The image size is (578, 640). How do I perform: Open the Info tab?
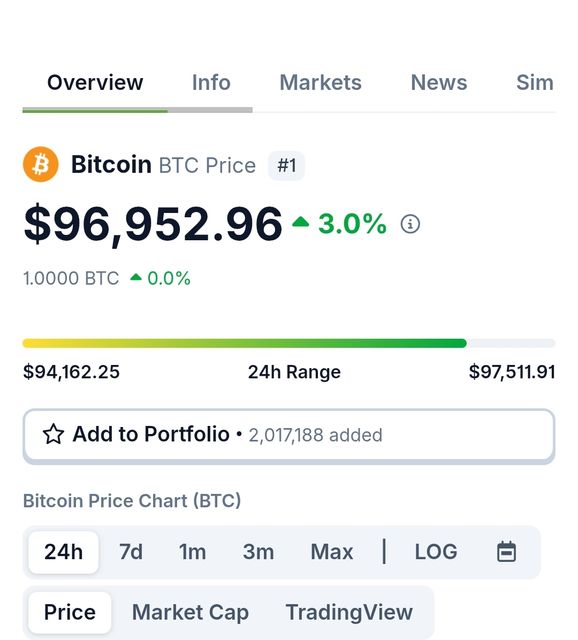211,82
